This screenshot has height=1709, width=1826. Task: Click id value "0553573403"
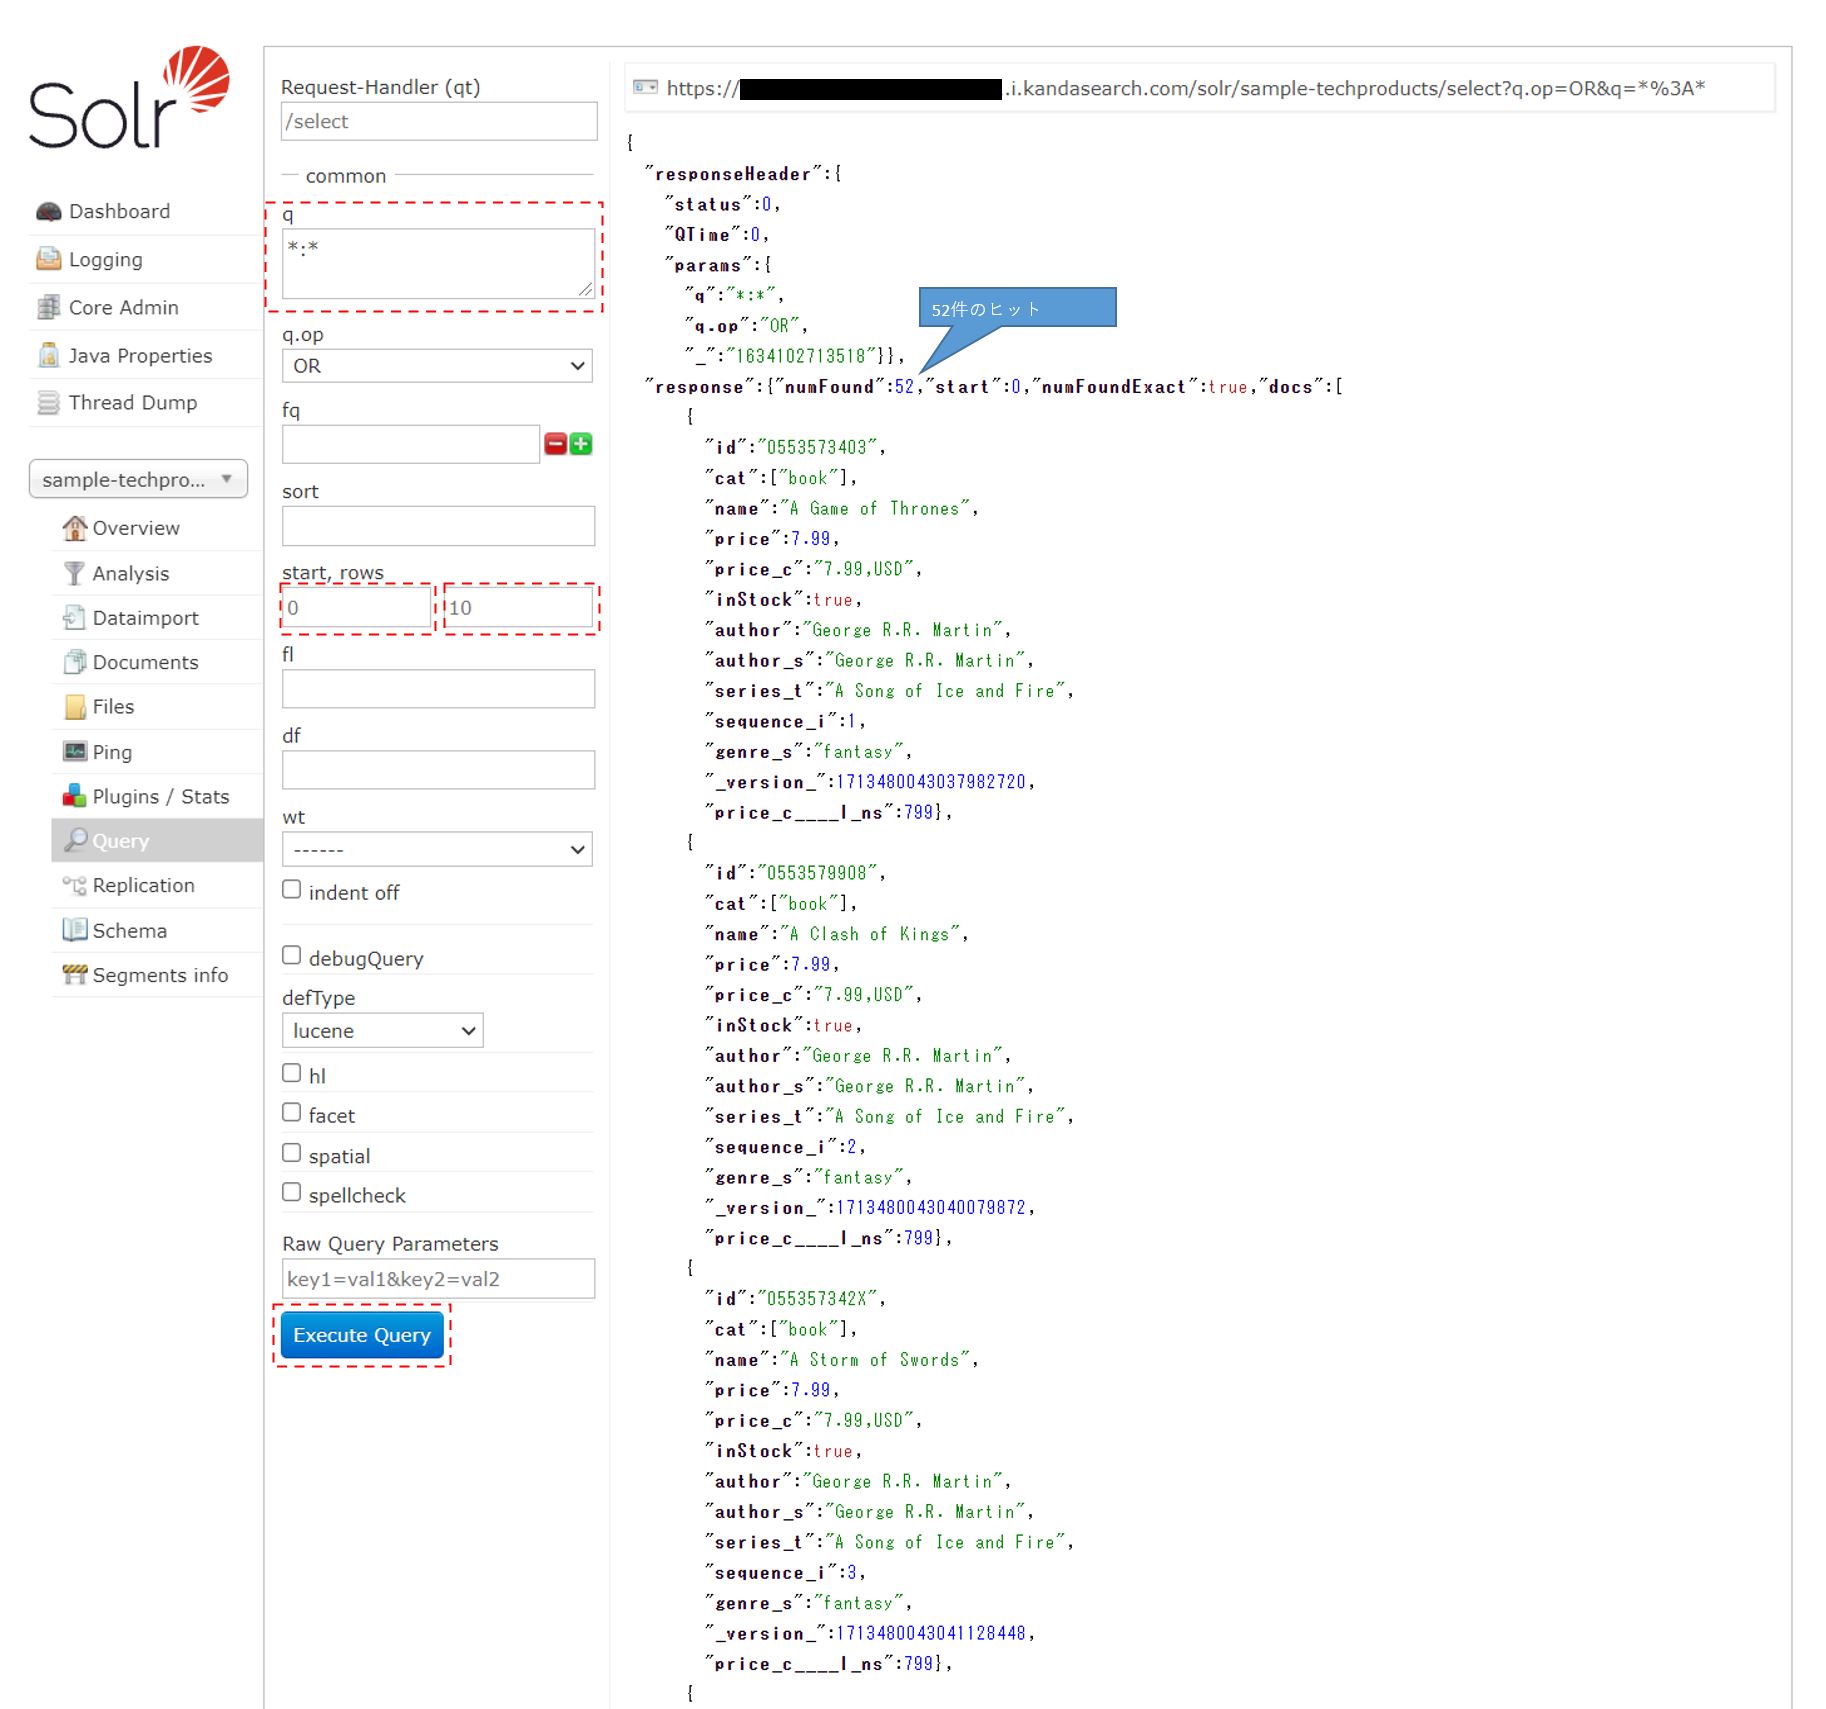[x=817, y=448]
